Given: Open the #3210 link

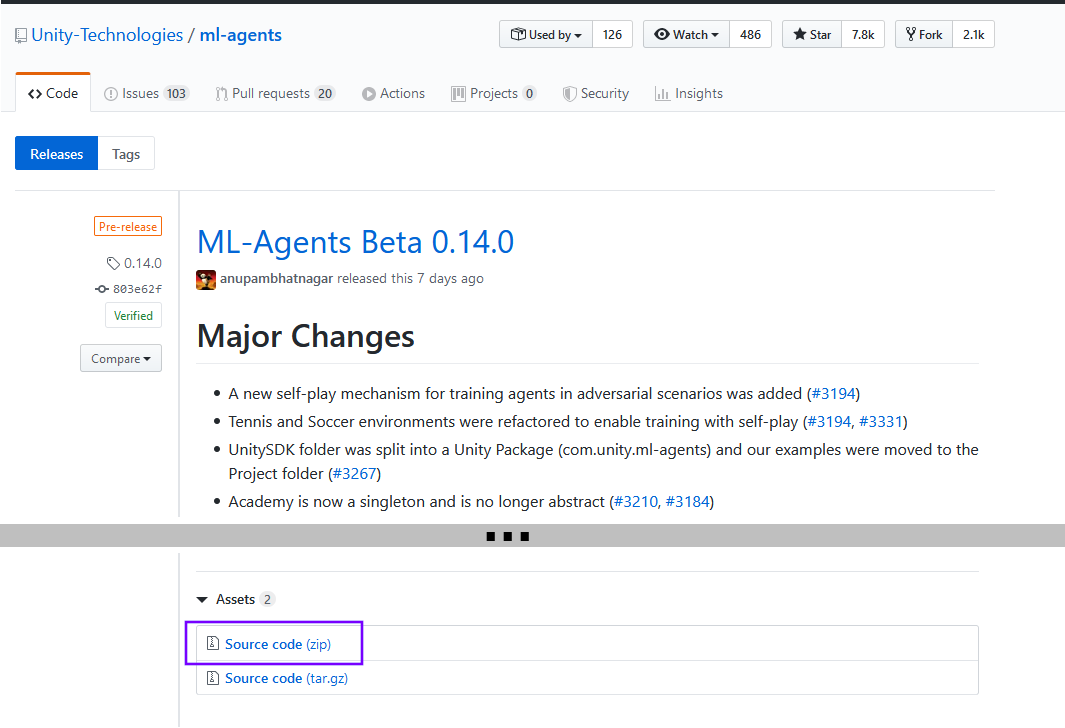Looking at the screenshot, I should point(636,501).
